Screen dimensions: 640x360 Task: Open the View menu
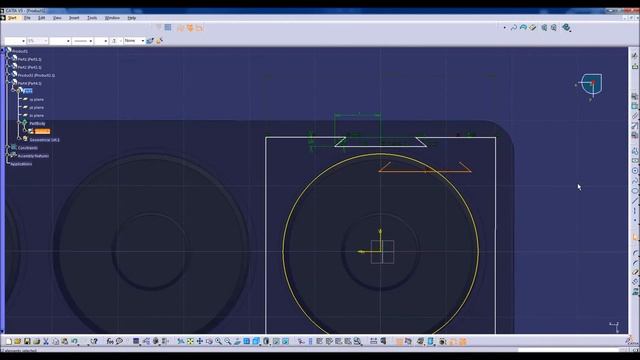[x=57, y=18]
